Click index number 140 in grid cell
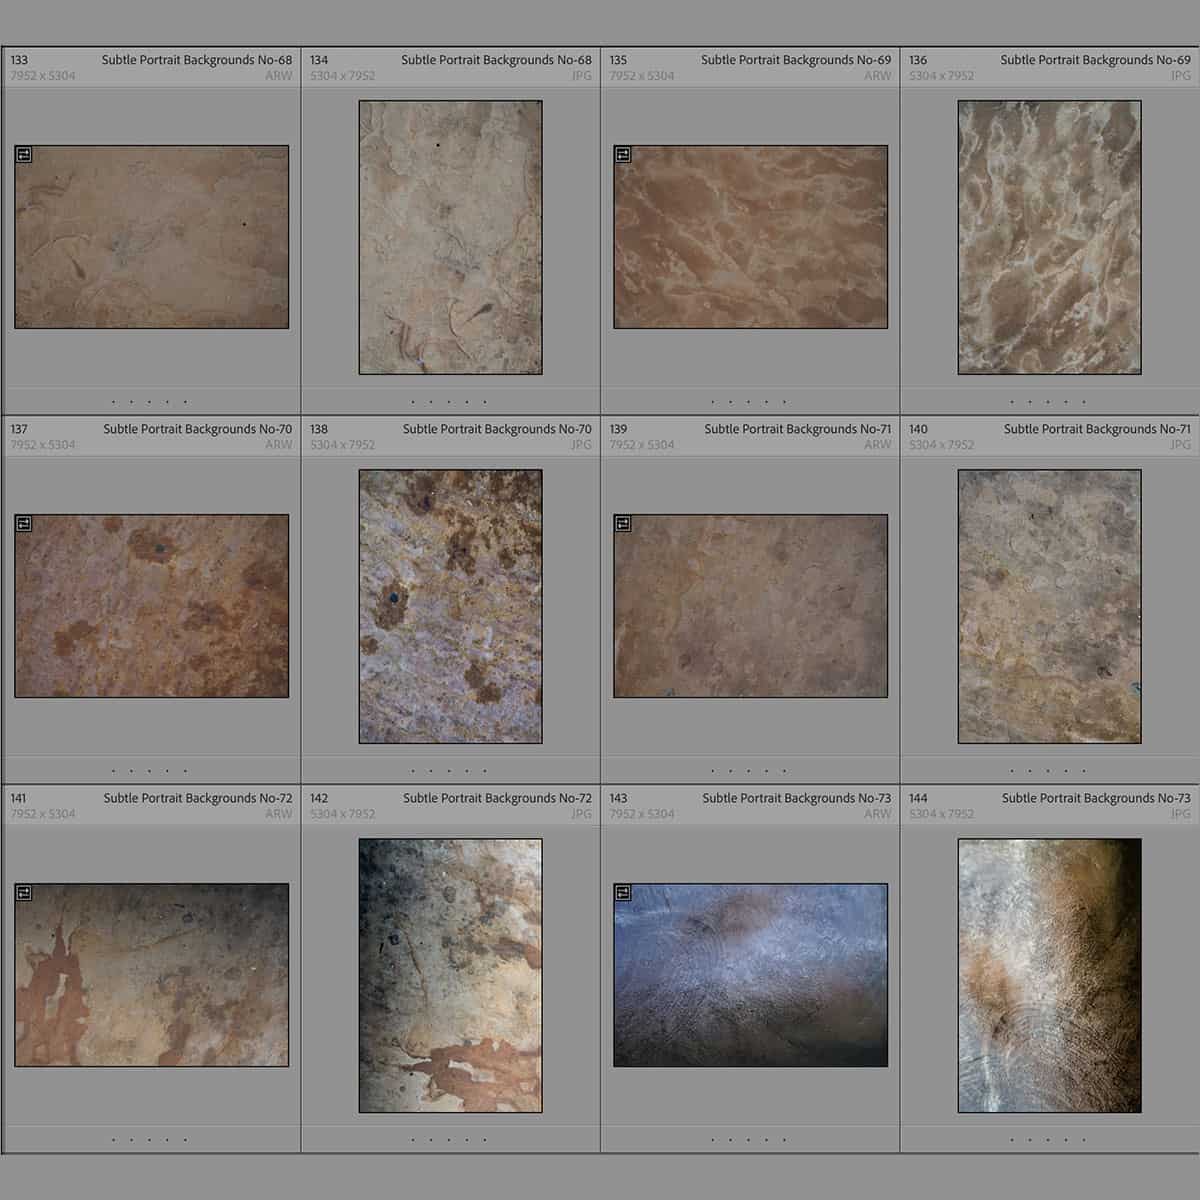 pos(918,429)
